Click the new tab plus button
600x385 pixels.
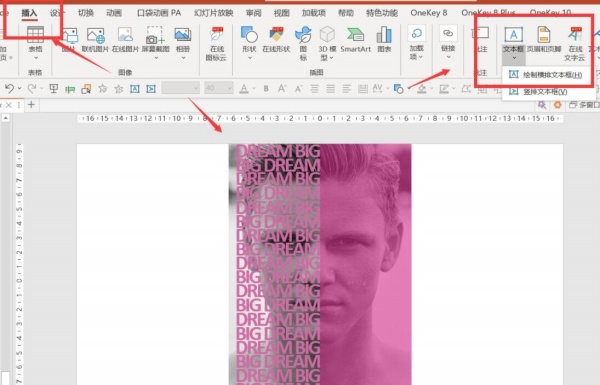(31, 104)
